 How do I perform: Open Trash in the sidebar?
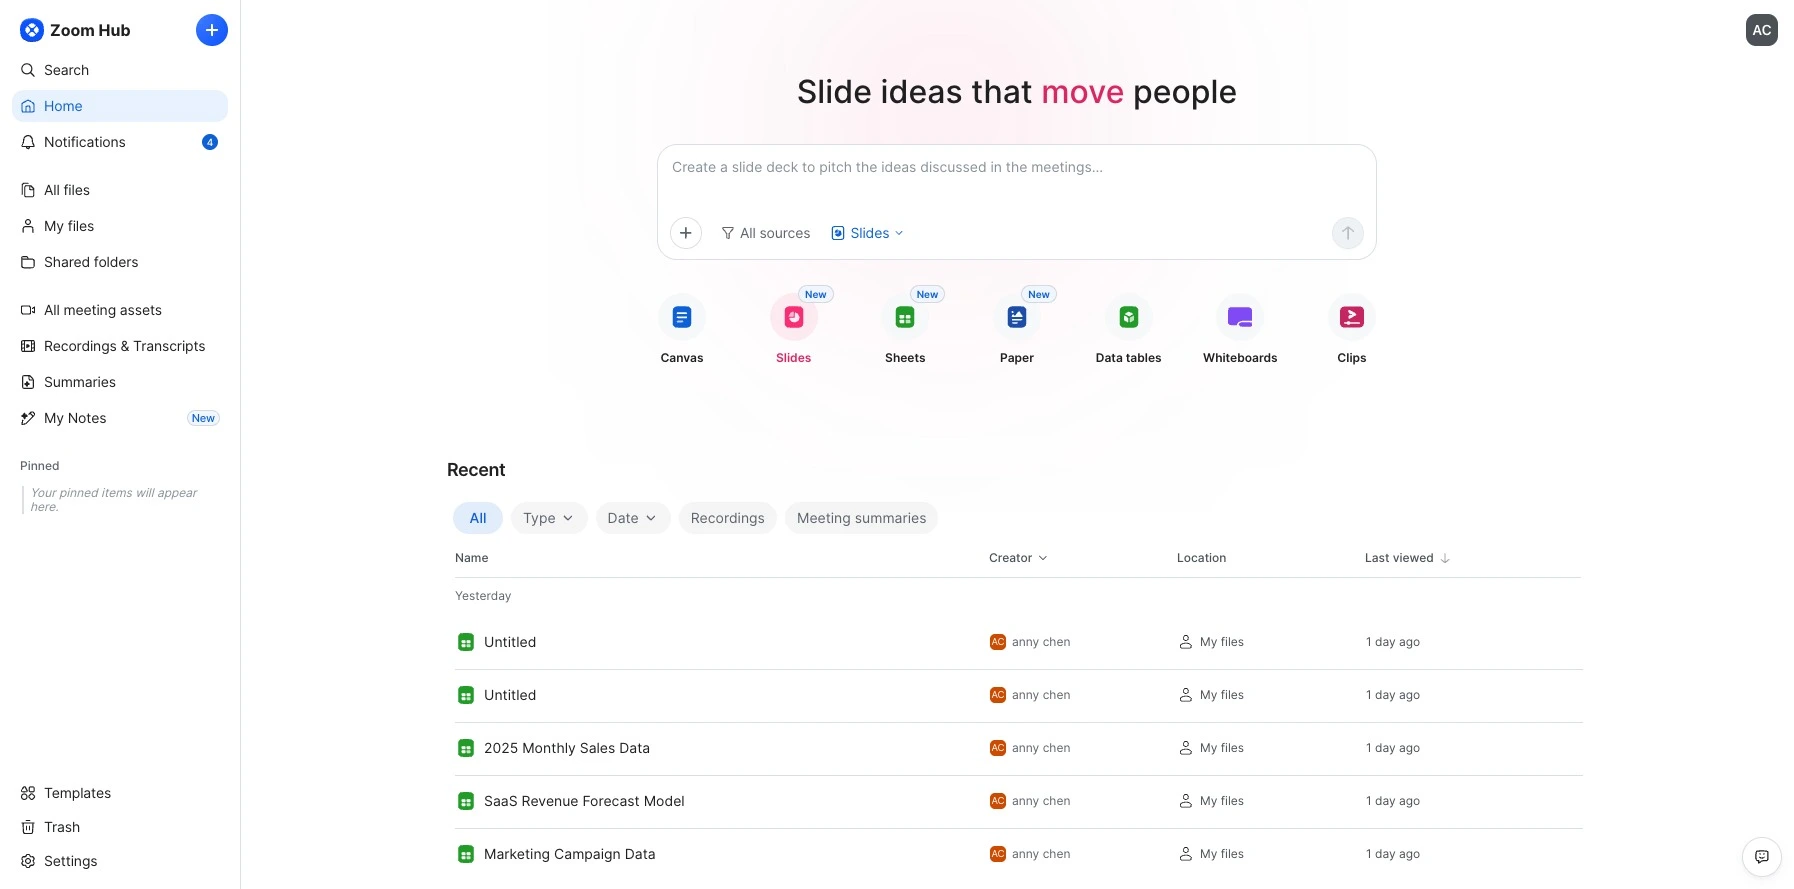(x=120, y=827)
